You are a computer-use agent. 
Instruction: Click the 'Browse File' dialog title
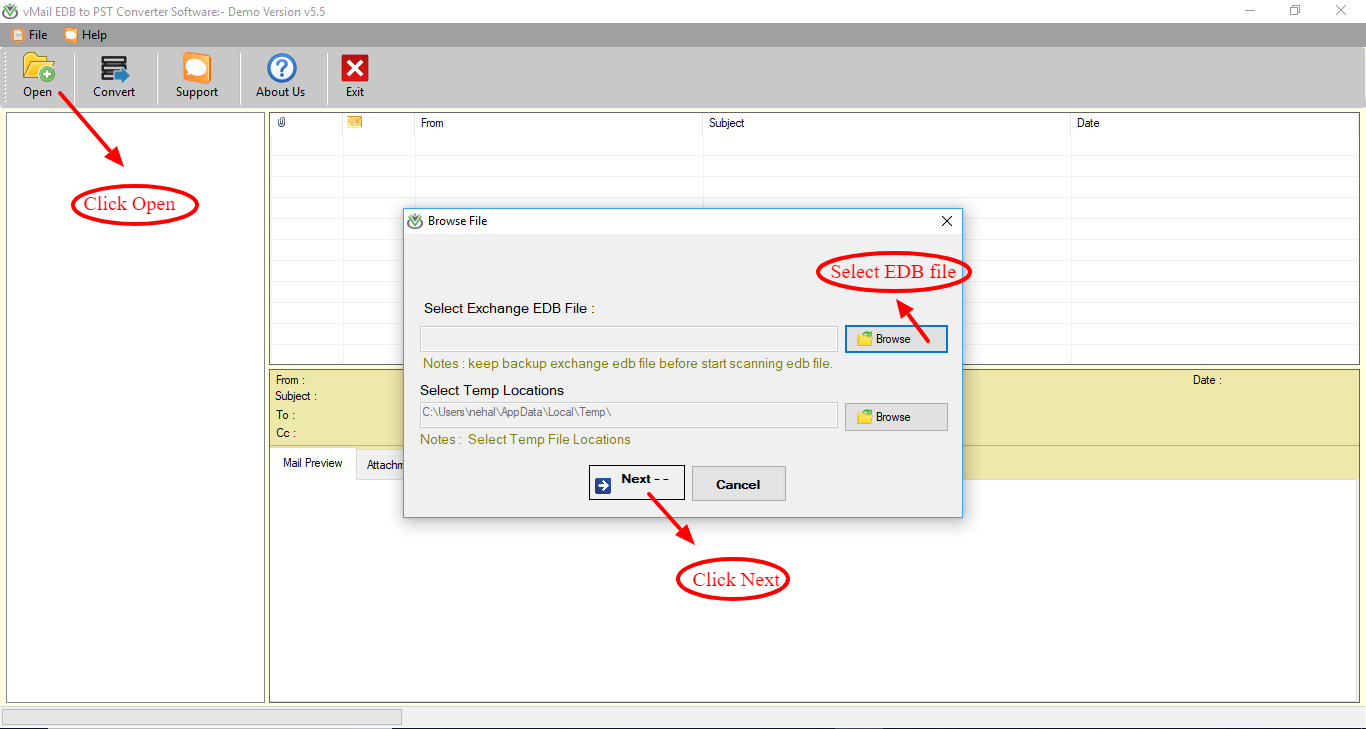pos(458,221)
